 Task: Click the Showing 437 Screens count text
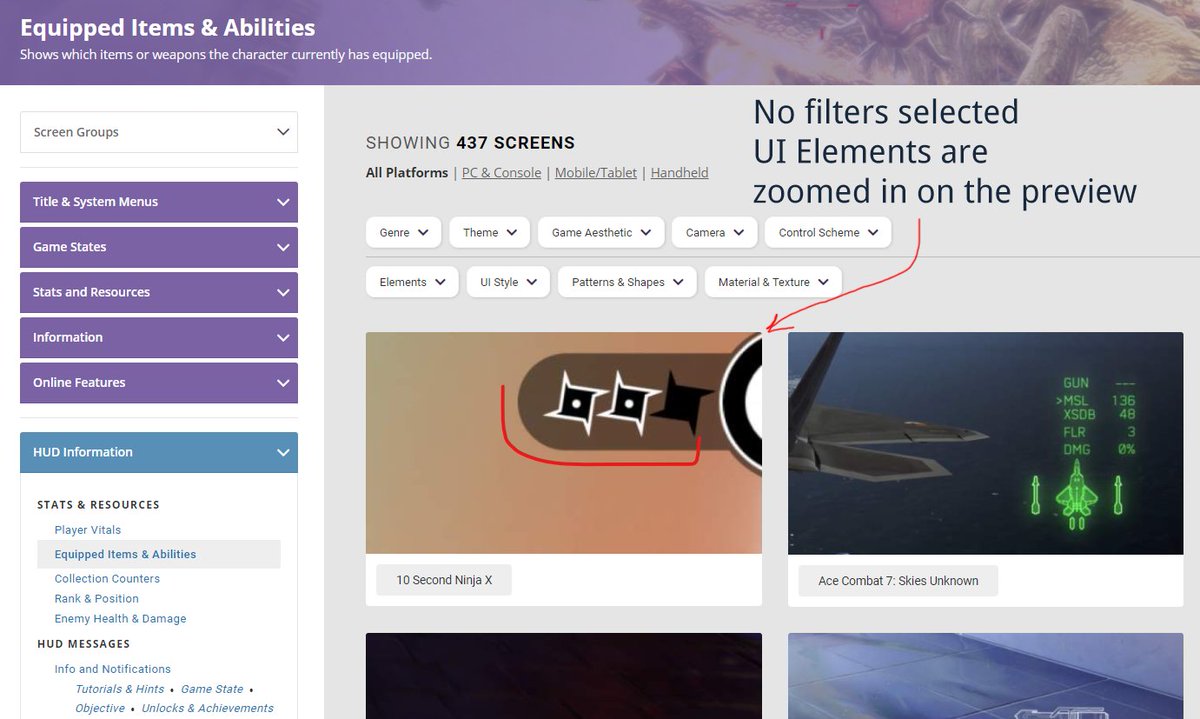click(x=470, y=143)
